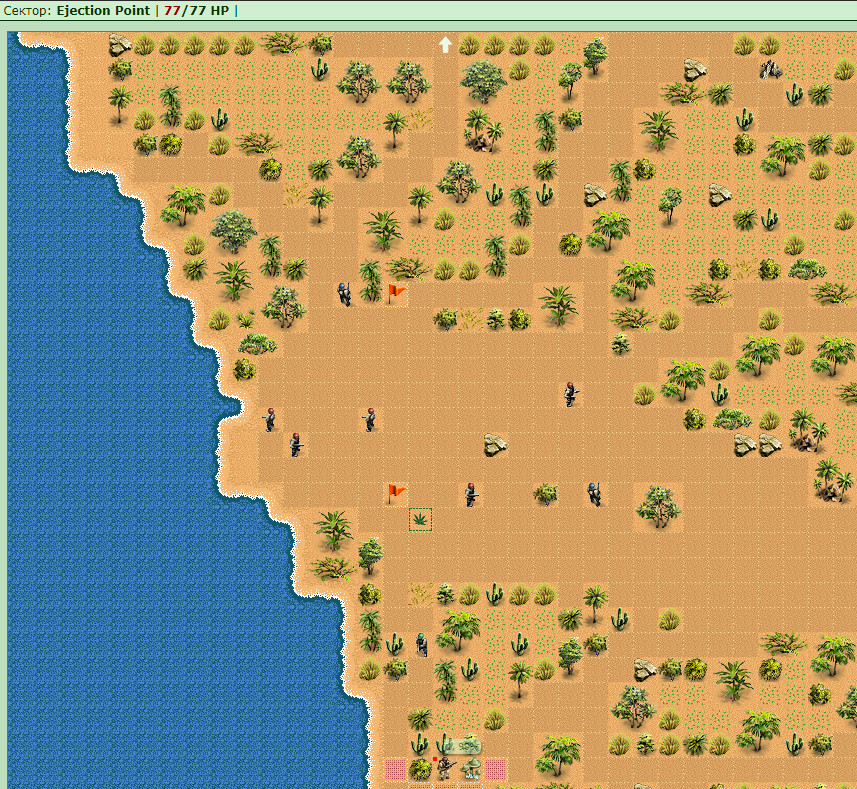This screenshot has height=789, width=857.
Task: Target the blue-helmet soldier beside the large lone tree
Action: 594,494
